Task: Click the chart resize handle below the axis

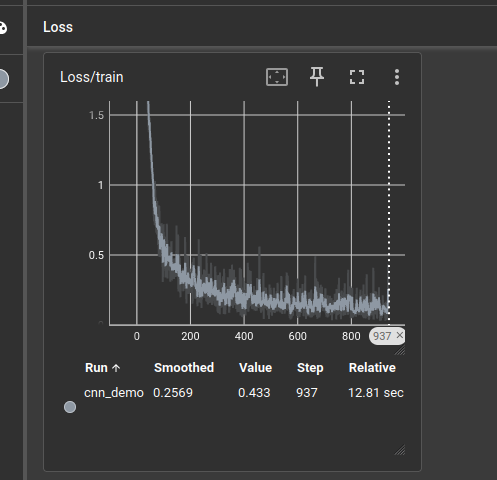Action: (399, 350)
